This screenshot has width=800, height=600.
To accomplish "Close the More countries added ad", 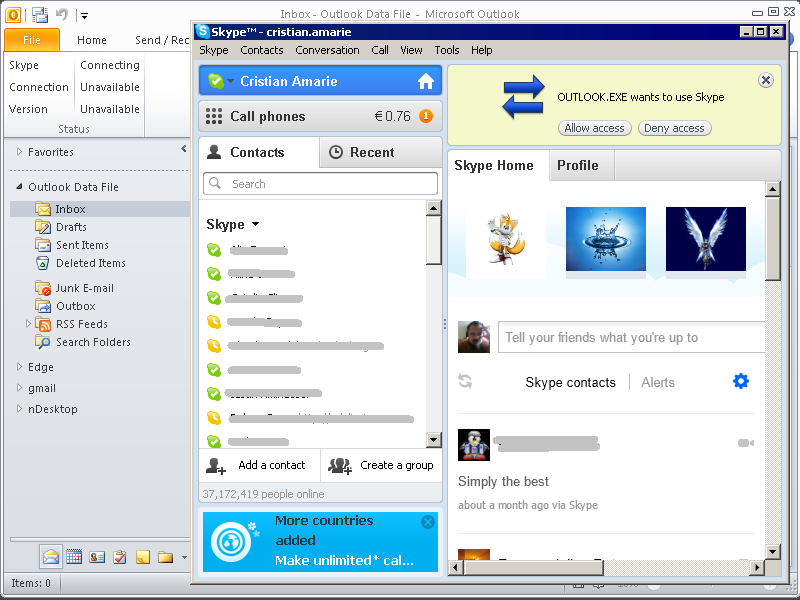I will (x=428, y=521).
